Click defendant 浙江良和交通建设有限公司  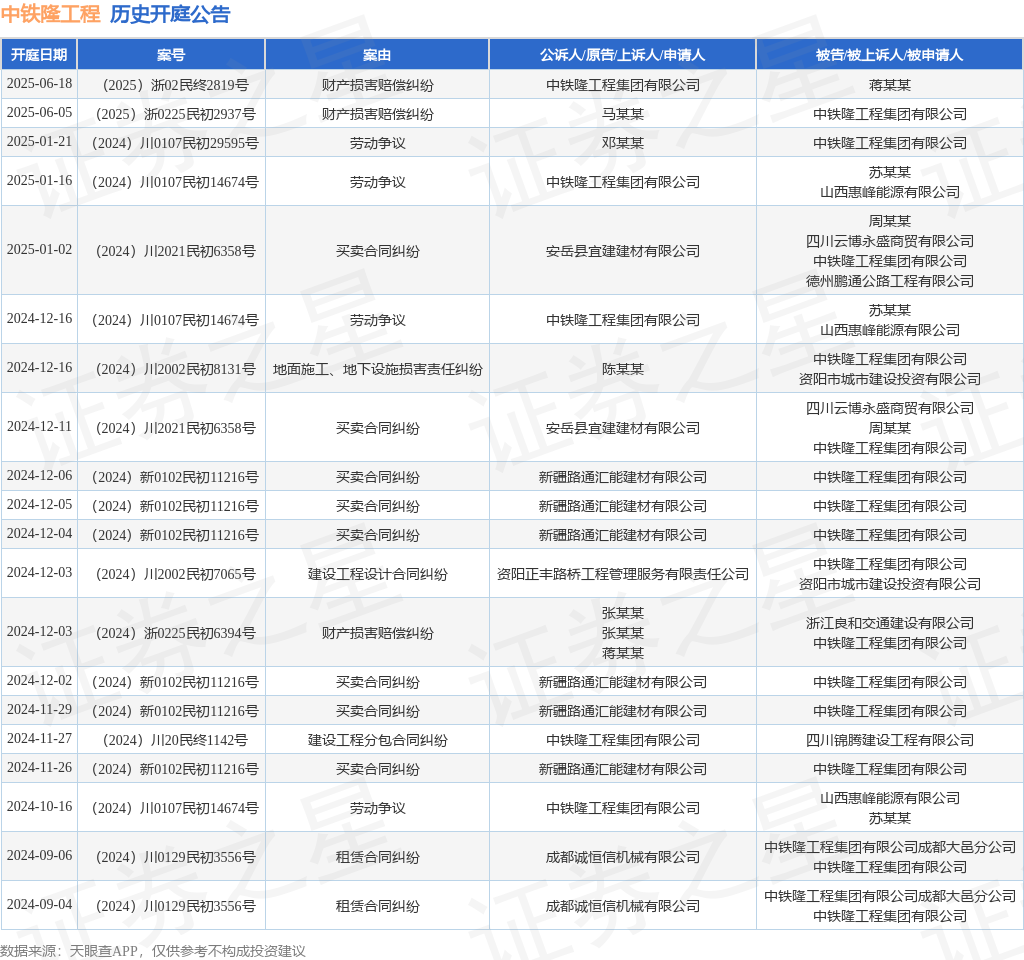click(x=889, y=623)
